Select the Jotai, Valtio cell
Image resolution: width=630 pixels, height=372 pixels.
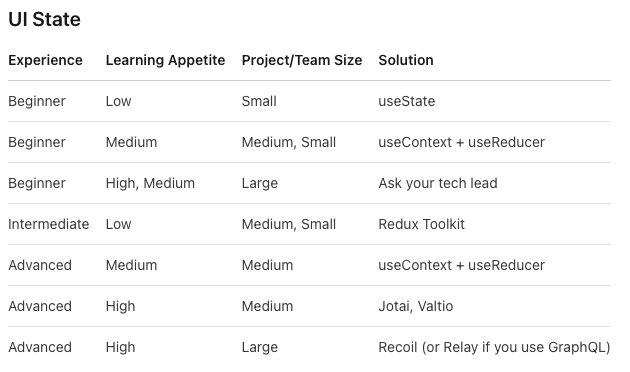(x=415, y=306)
